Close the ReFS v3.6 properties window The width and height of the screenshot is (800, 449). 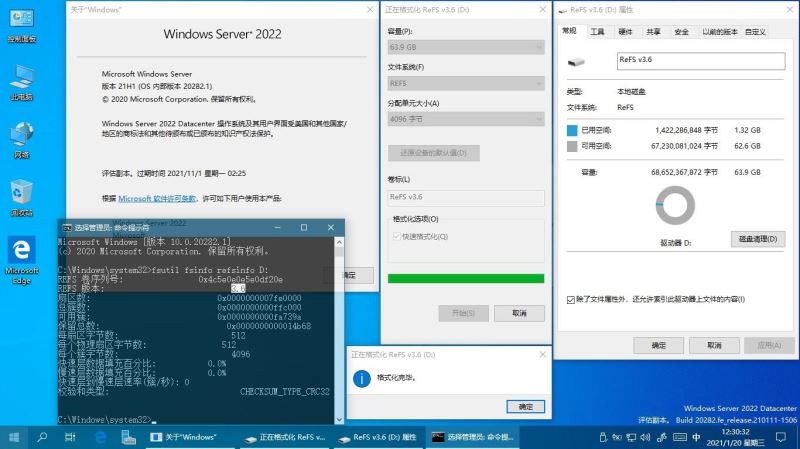[790, 9]
